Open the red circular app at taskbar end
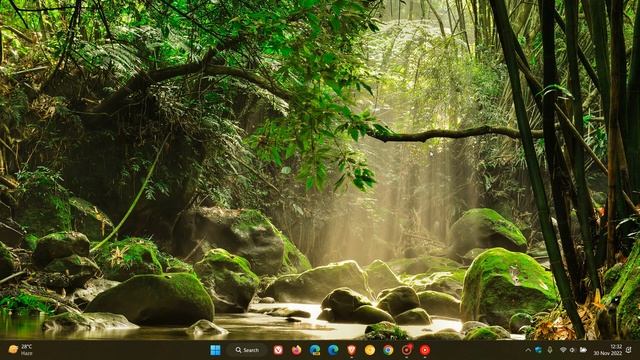 (425, 350)
